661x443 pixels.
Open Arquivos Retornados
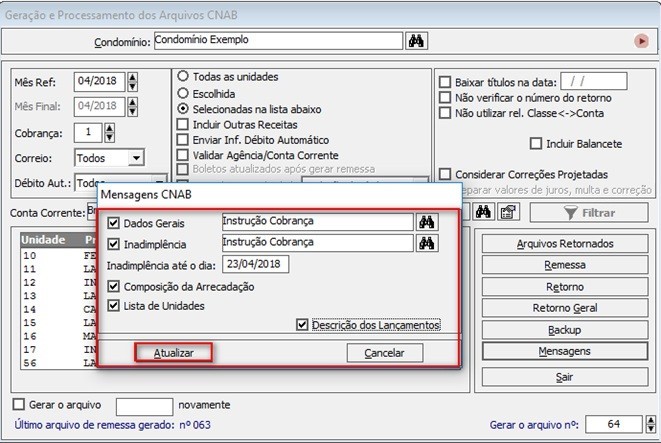tap(565, 244)
